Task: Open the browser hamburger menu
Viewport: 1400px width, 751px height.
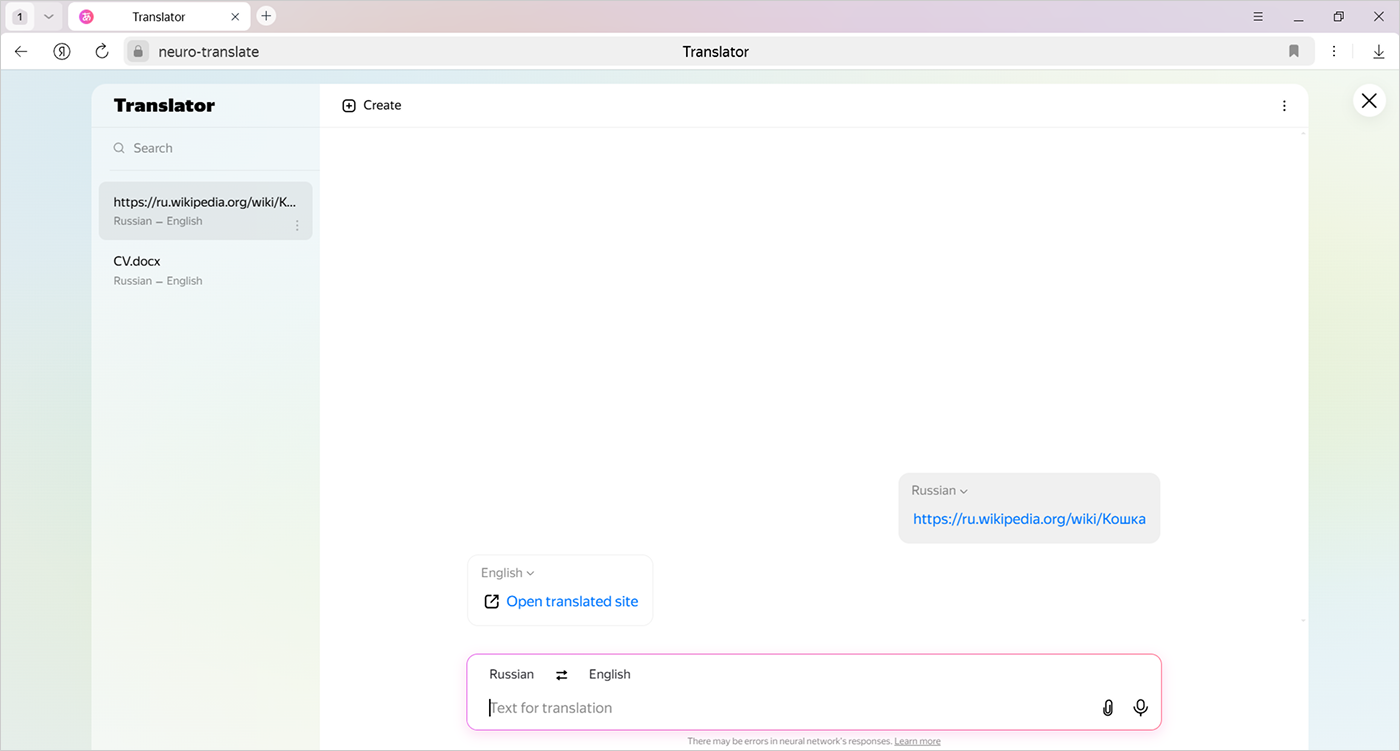Action: point(1257,16)
